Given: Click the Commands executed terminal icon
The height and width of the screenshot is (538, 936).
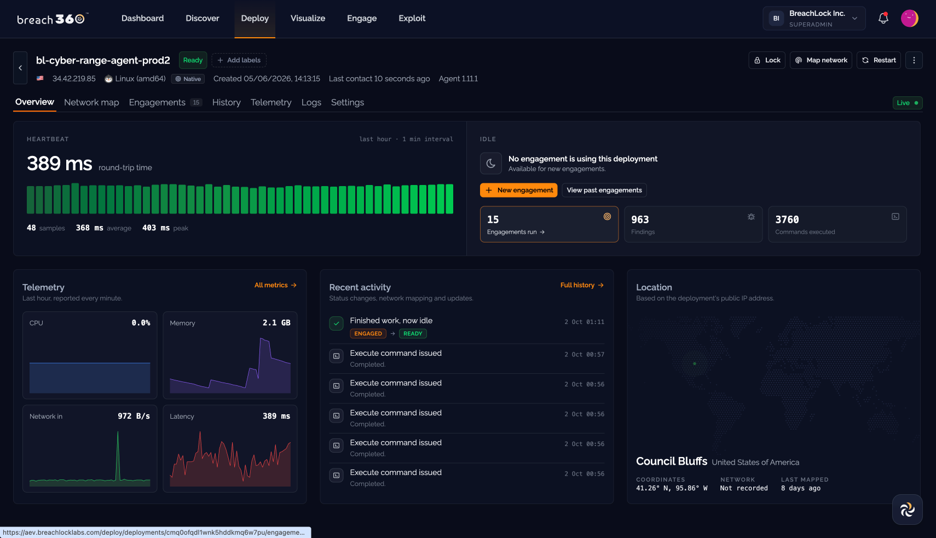Looking at the screenshot, I should pos(895,217).
